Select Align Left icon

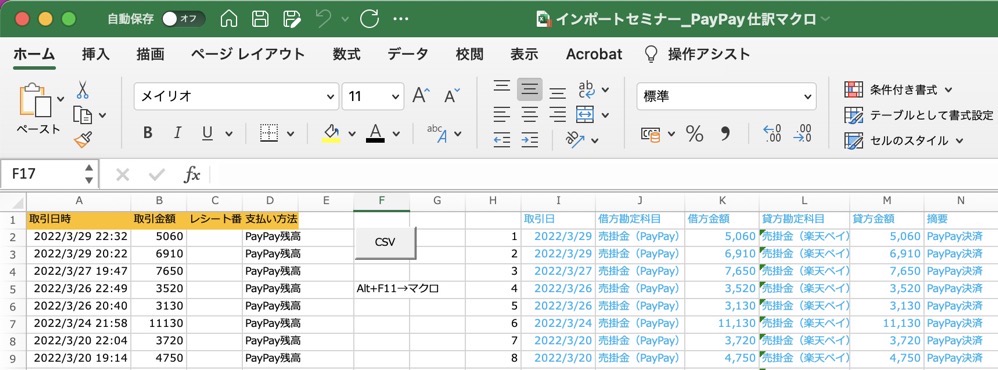pyautogui.click(x=502, y=115)
